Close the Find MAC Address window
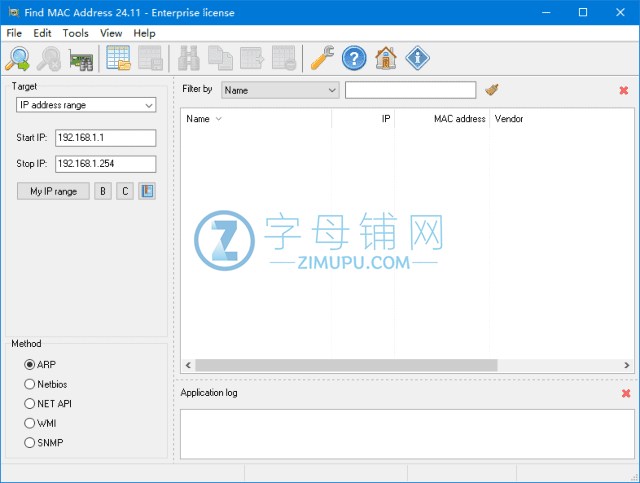640x483 pixels. pyautogui.click(x=620, y=12)
